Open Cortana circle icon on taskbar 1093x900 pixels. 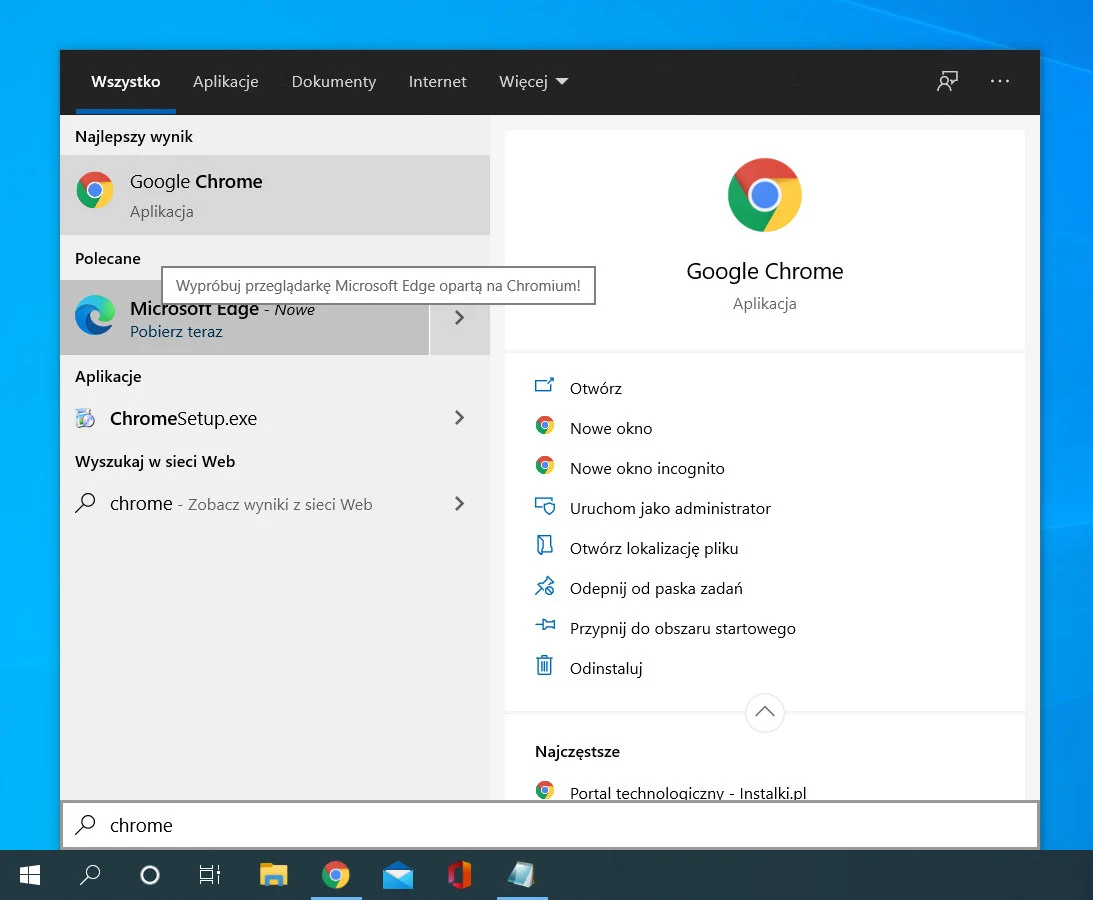(150, 876)
